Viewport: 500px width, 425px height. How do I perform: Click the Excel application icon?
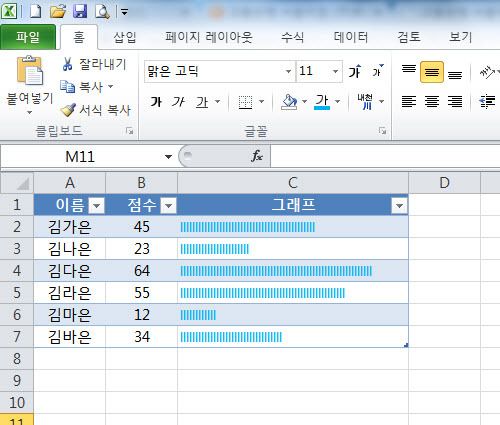9,11
